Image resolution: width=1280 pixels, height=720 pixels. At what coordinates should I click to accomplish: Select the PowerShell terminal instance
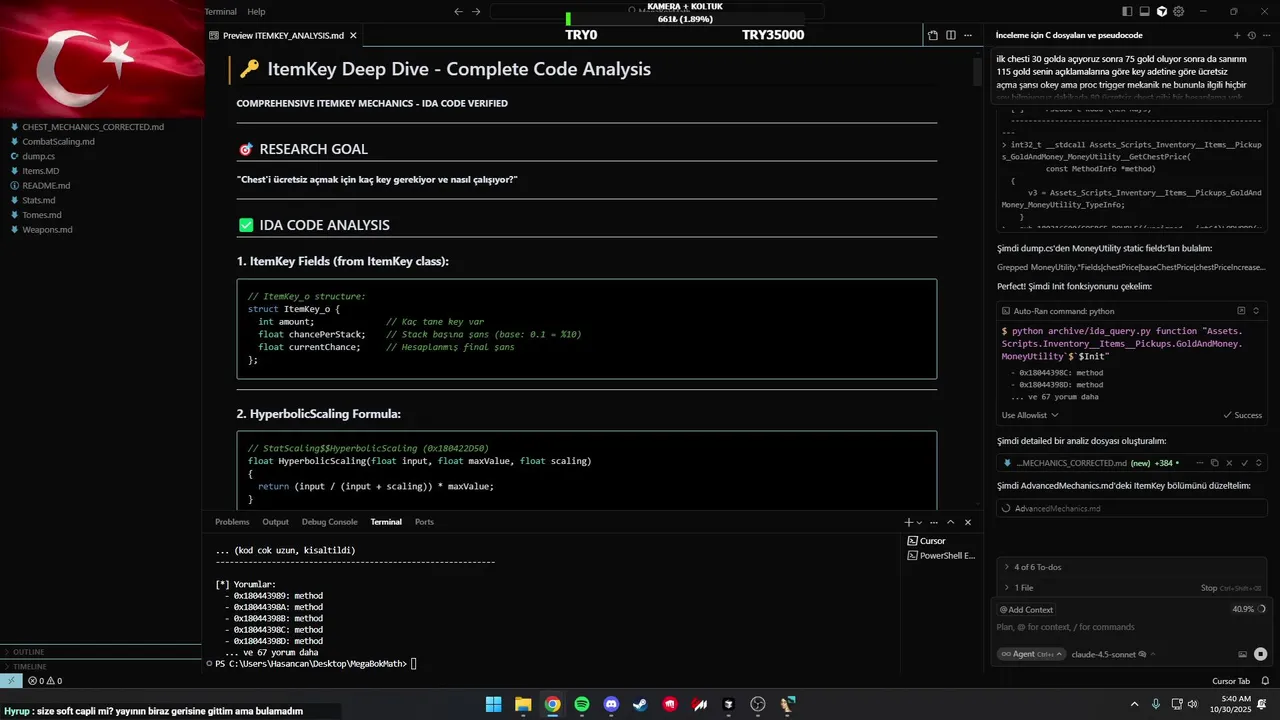point(940,555)
